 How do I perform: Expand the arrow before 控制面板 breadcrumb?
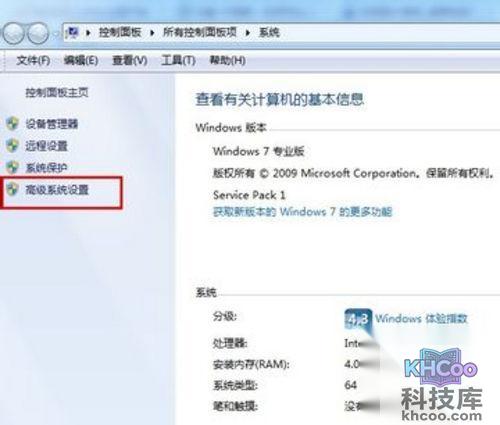(x=88, y=33)
